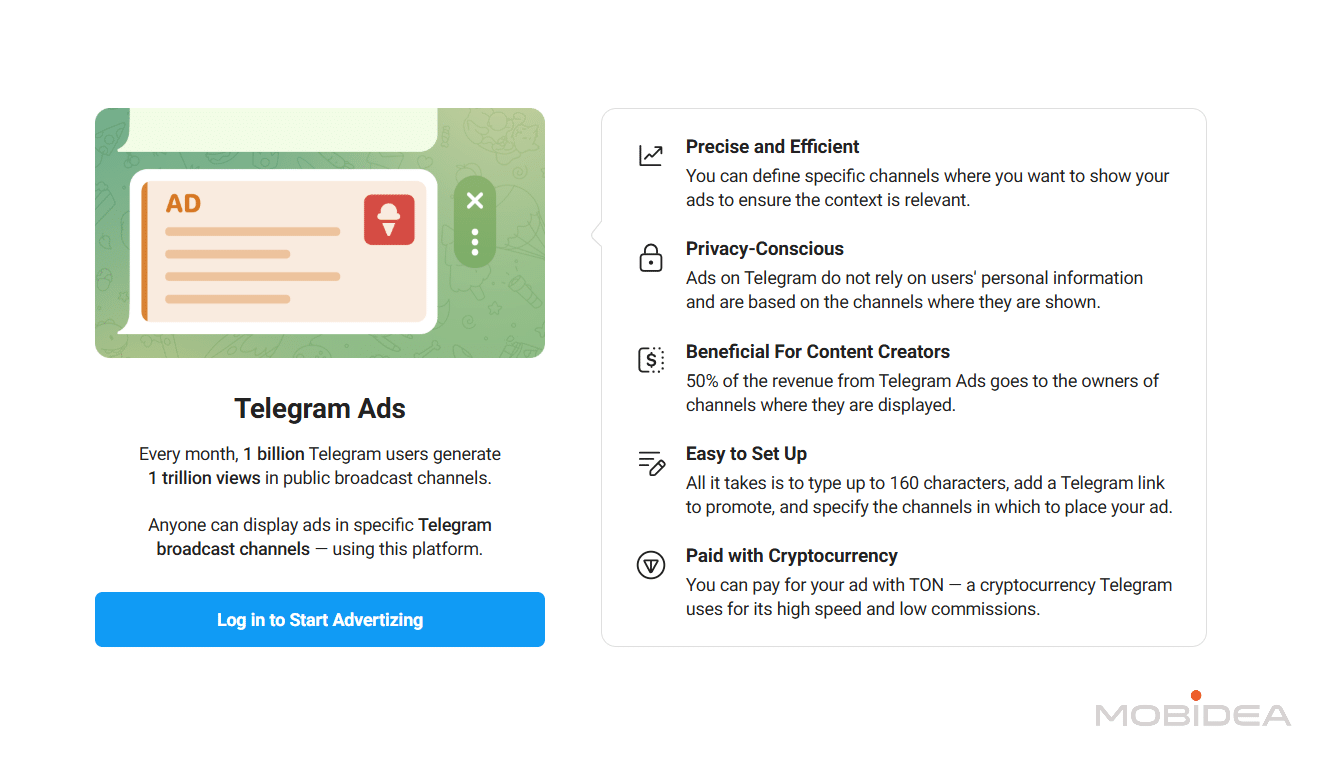
Task: Click the features panel pointer arrow
Action: click(x=596, y=232)
